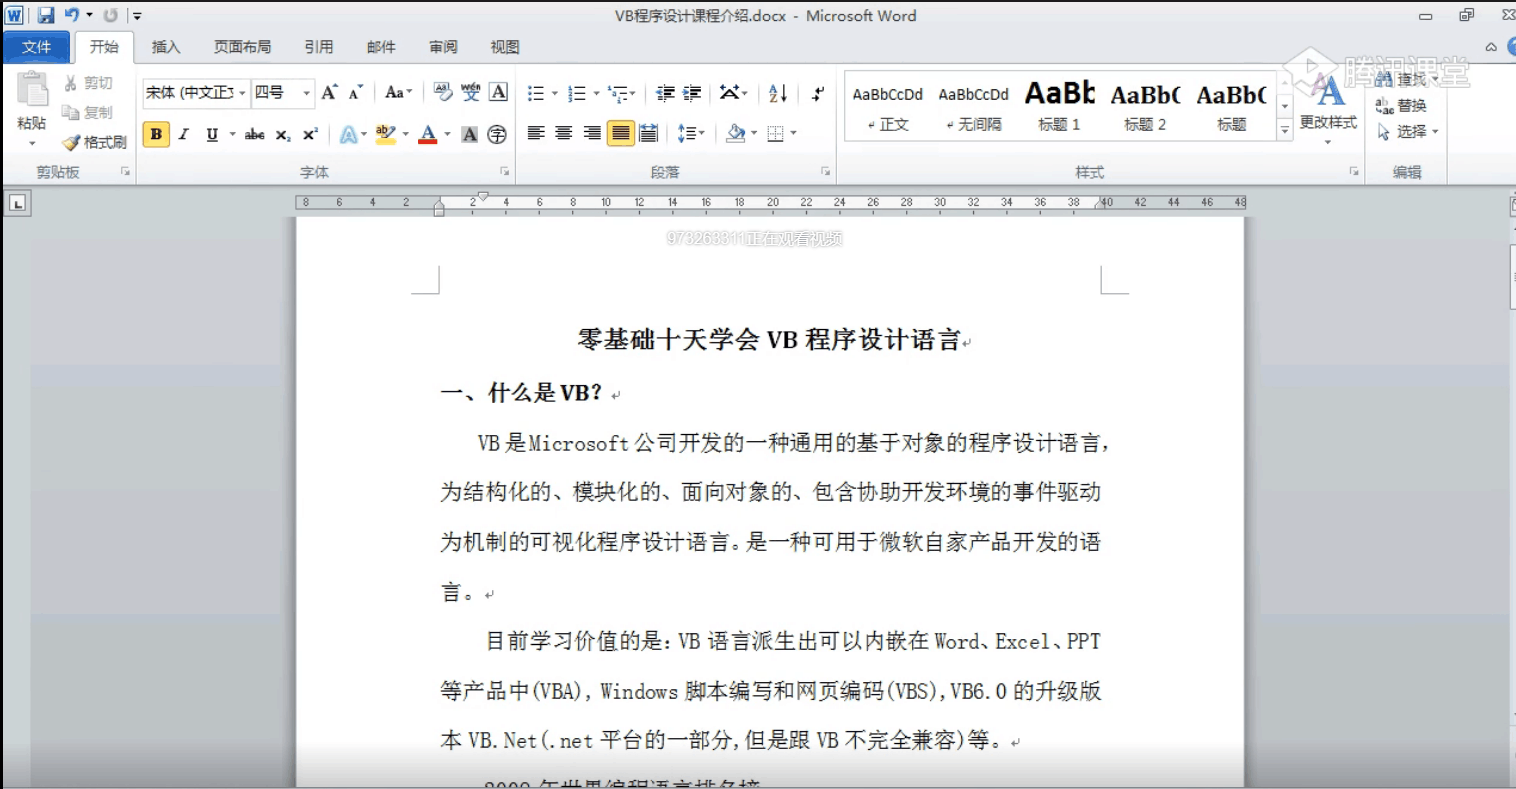Screen dimensions: 1516x789
Task: Open Asian layout dropdown
Action: click(x=733, y=93)
